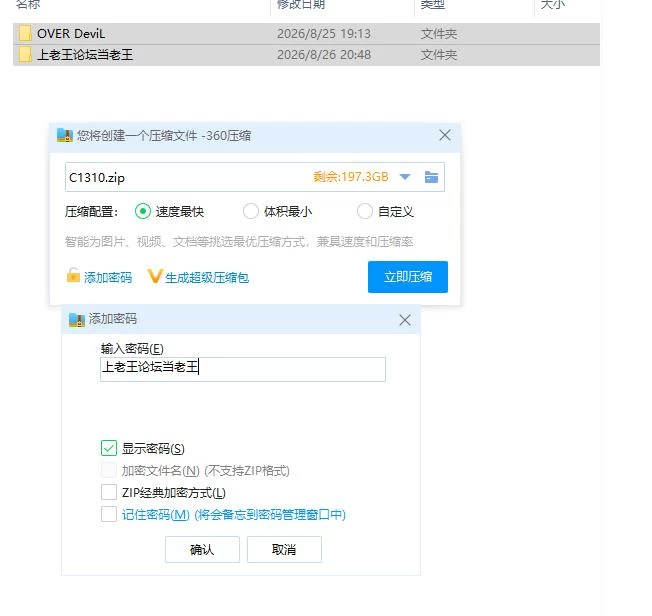This screenshot has width=652, height=616.
Task: Sort by the 名称 column header
Action: [28, 5]
